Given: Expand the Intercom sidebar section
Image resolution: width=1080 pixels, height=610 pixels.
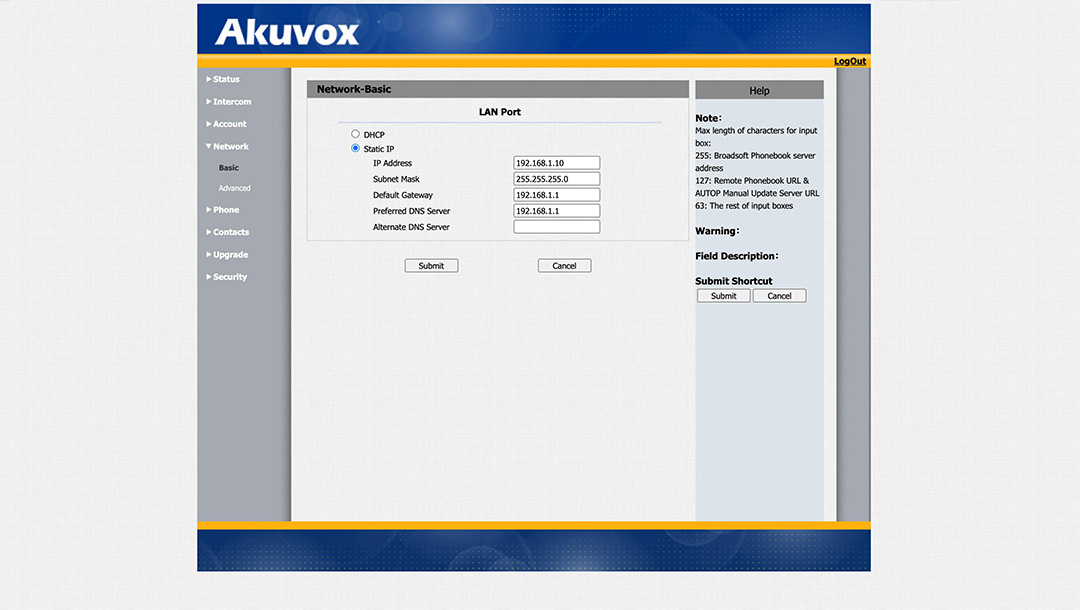Looking at the screenshot, I should tap(231, 102).
